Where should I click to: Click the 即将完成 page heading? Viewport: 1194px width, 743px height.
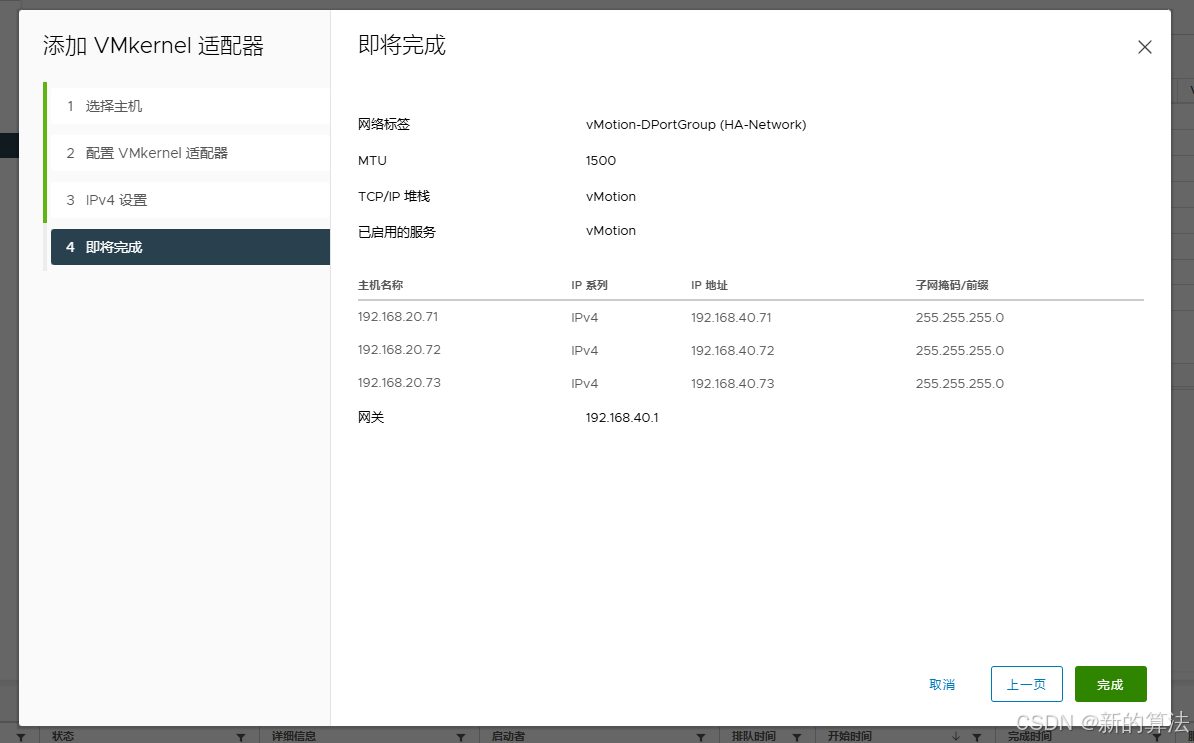[401, 45]
